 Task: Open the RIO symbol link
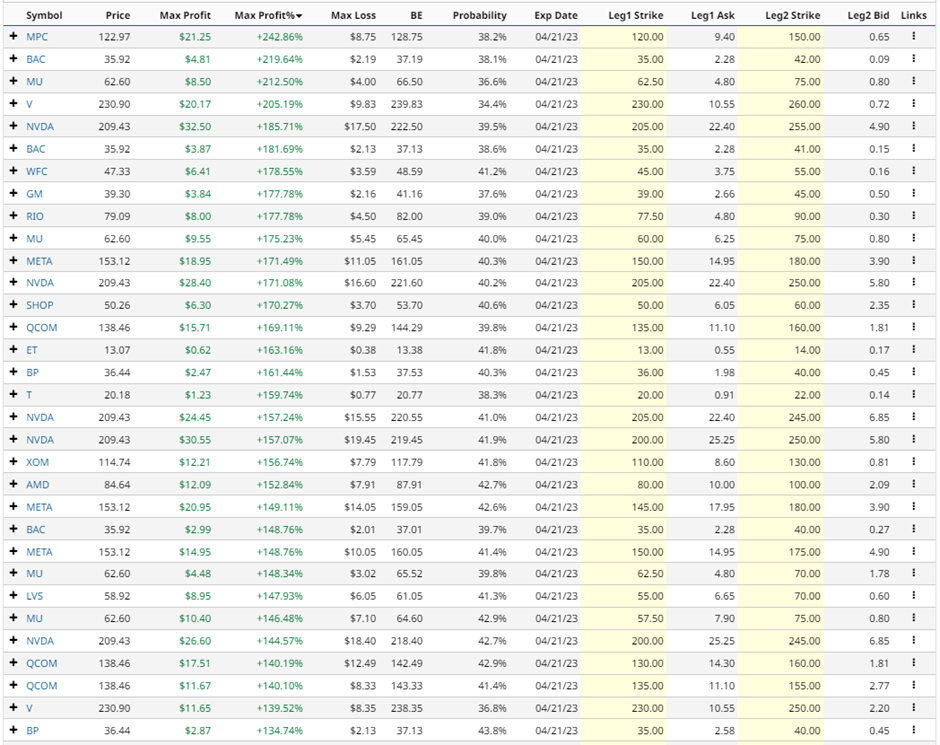click(35, 216)
